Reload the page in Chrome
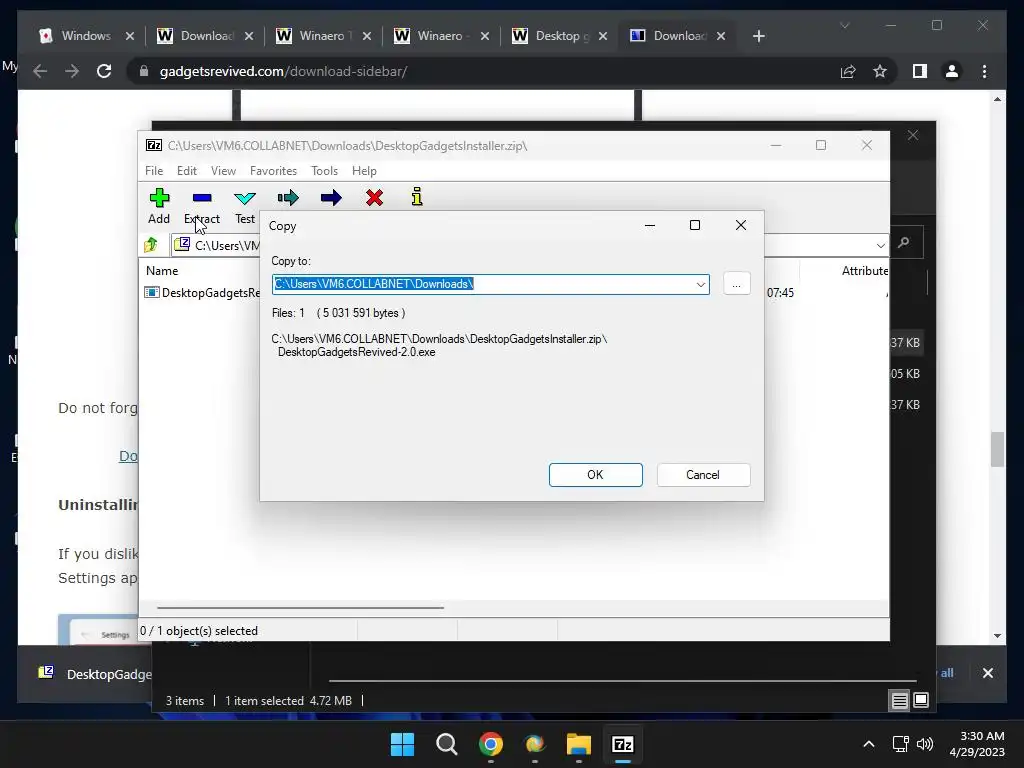The width and height of the screenshot is (1024, 768). 104,71
